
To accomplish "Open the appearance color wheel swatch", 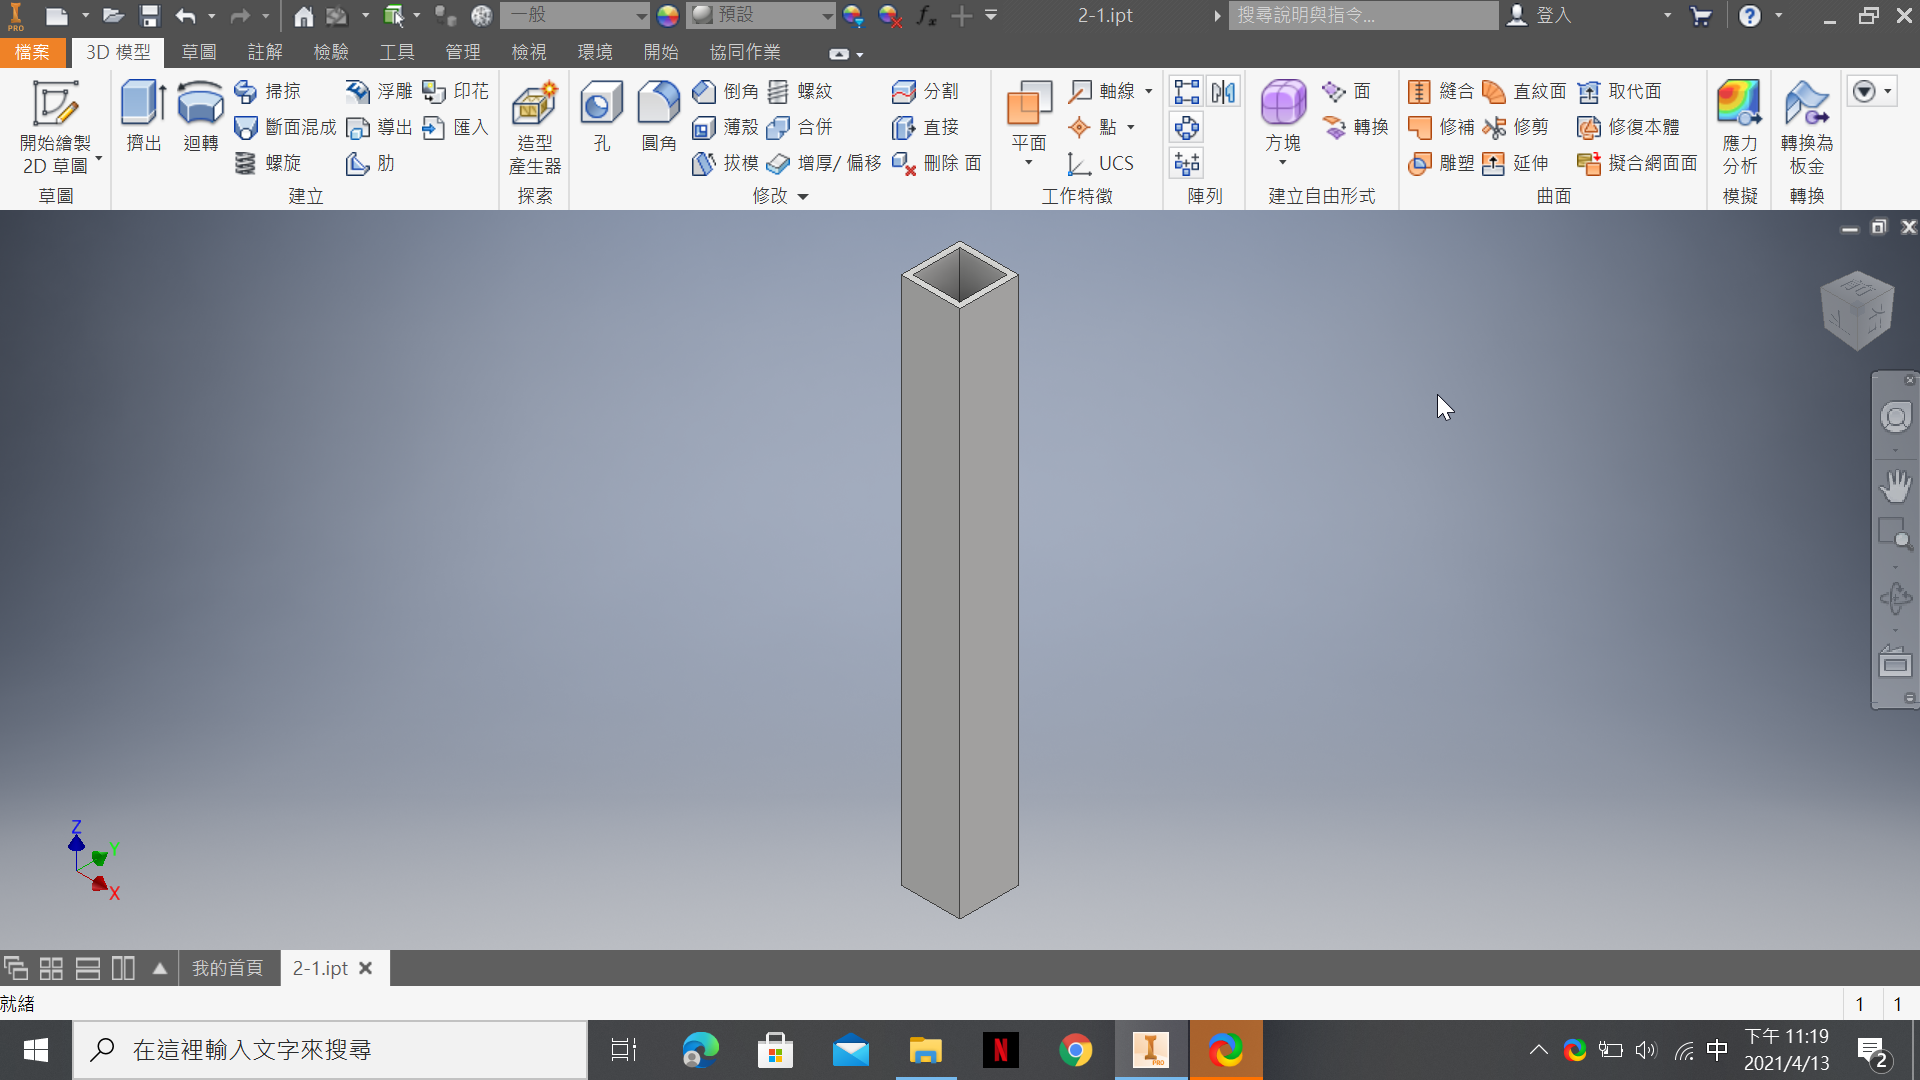I will click(668, 15).
